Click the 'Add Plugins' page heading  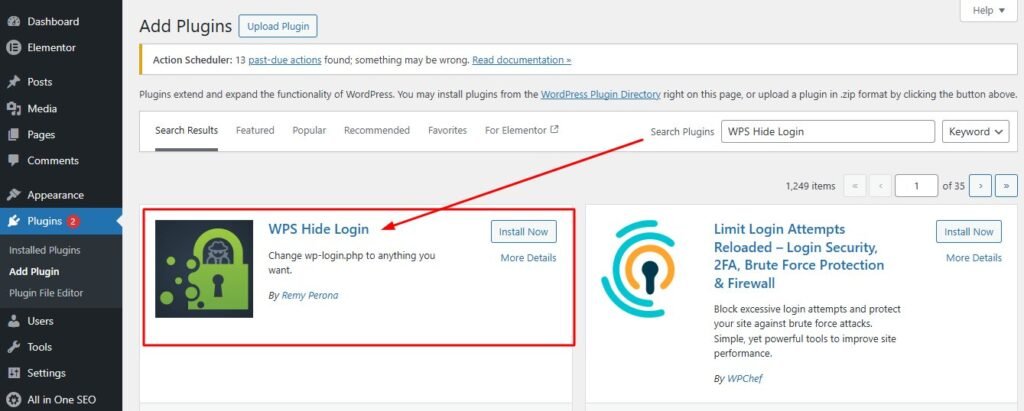point(185,26)
